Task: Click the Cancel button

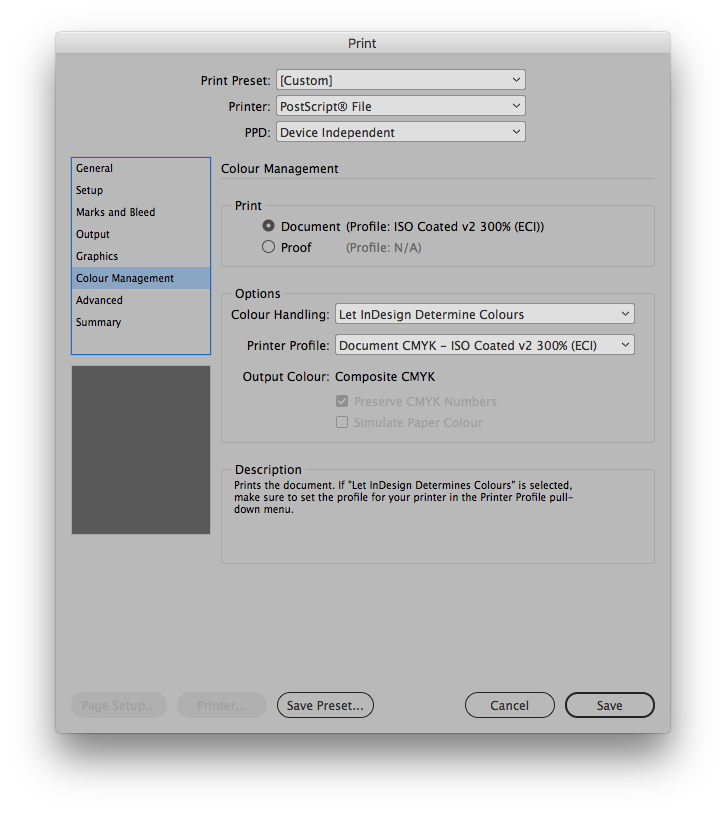Action: 510,705
